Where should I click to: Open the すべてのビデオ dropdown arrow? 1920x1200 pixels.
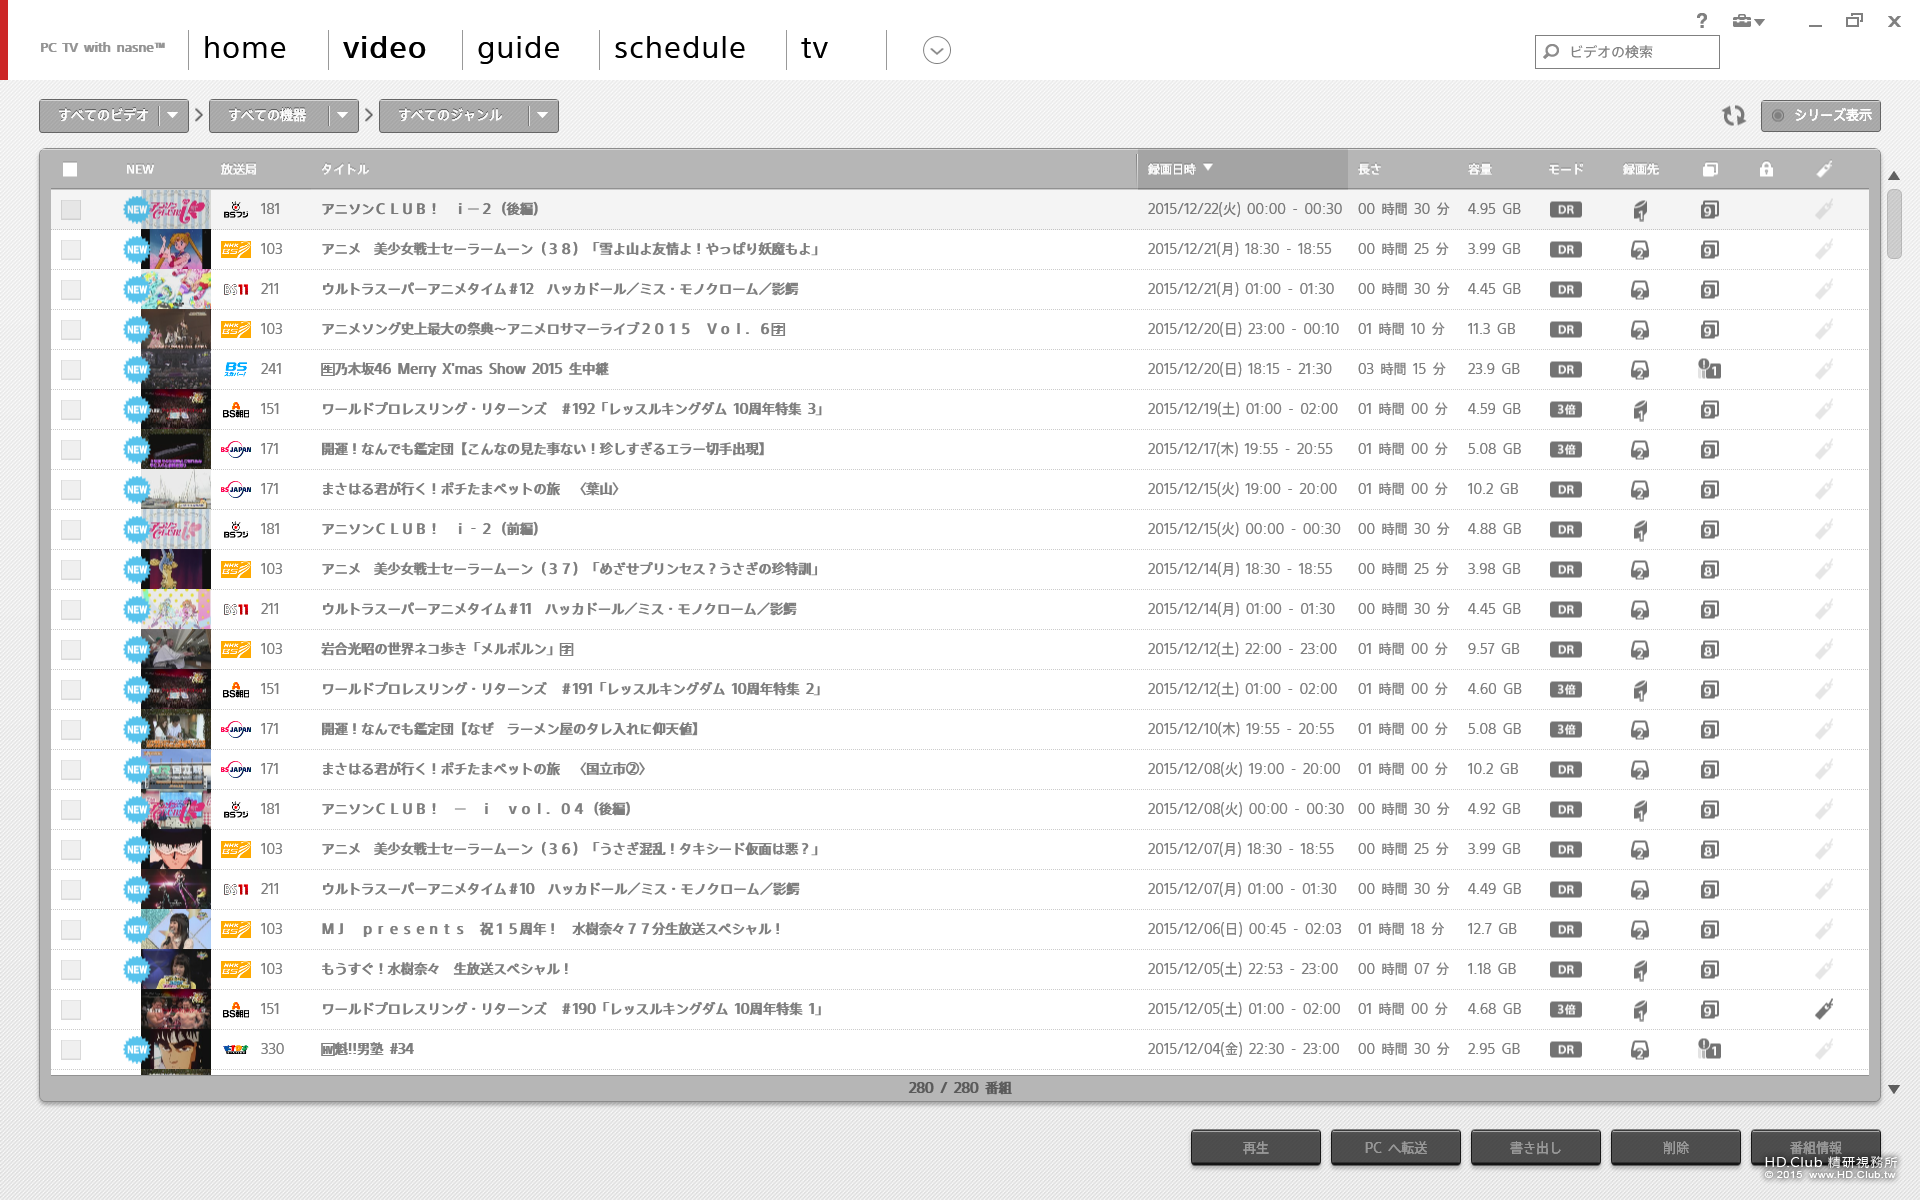[173, 116]
